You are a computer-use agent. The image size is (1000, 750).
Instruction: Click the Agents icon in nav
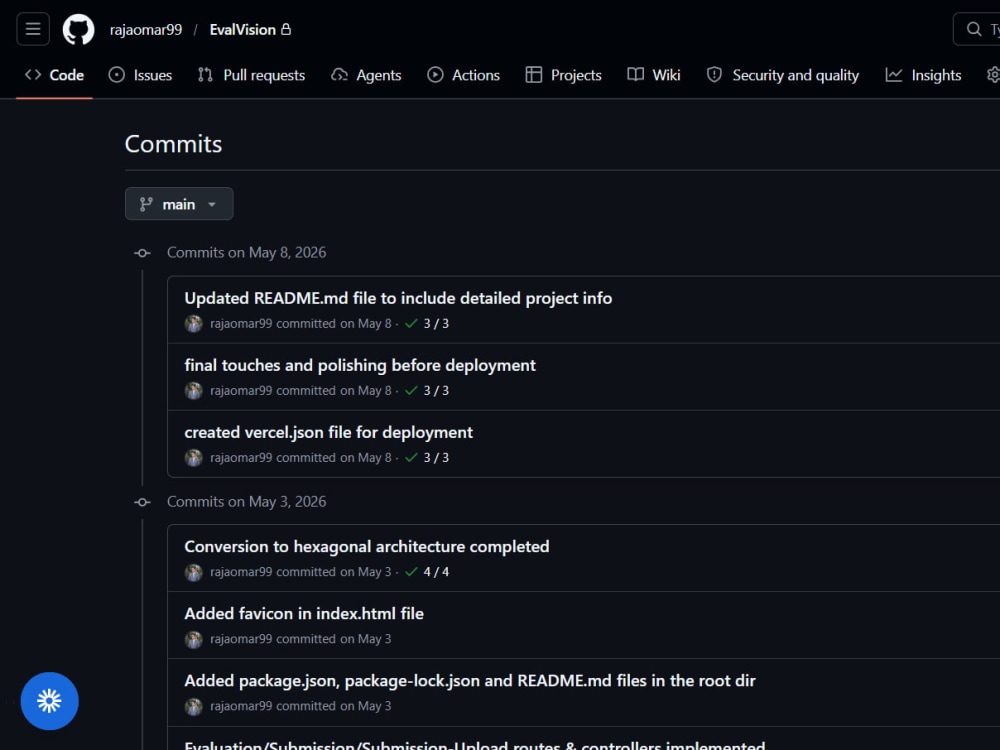point(339,75)
